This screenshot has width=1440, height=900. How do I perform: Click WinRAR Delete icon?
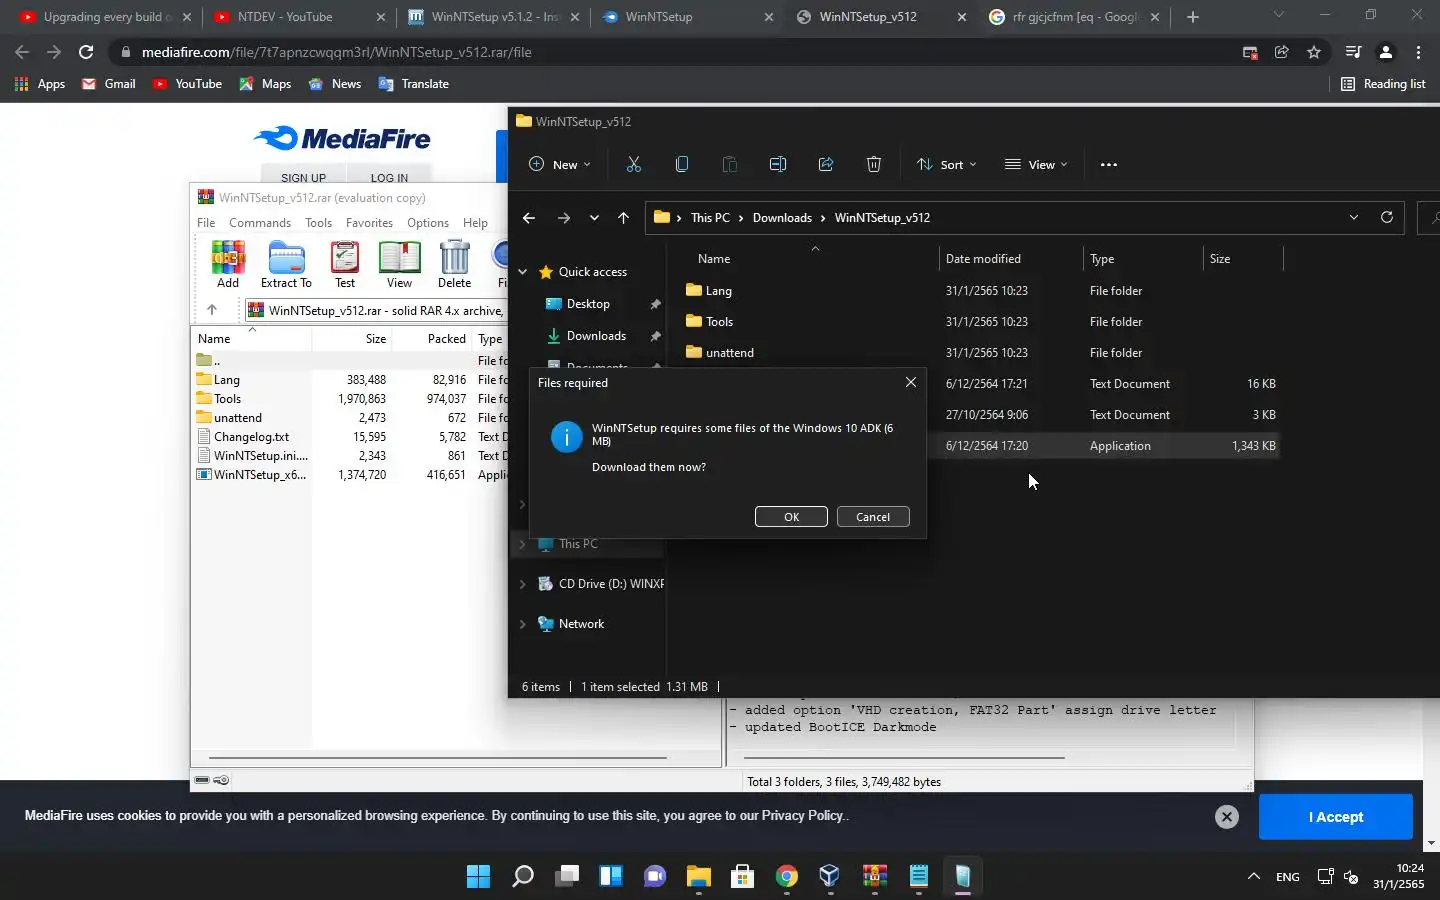pos(454,265)
